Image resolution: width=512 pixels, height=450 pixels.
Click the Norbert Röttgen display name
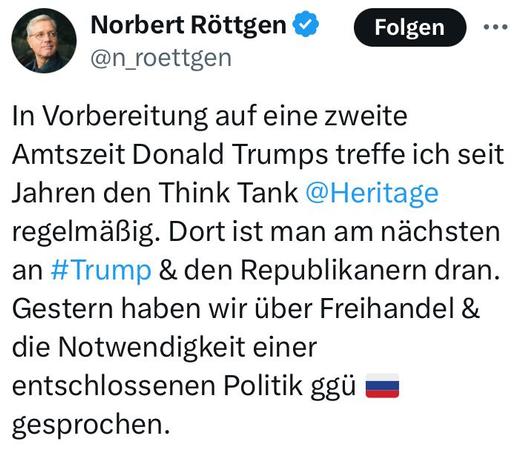[x=188, y=25]
